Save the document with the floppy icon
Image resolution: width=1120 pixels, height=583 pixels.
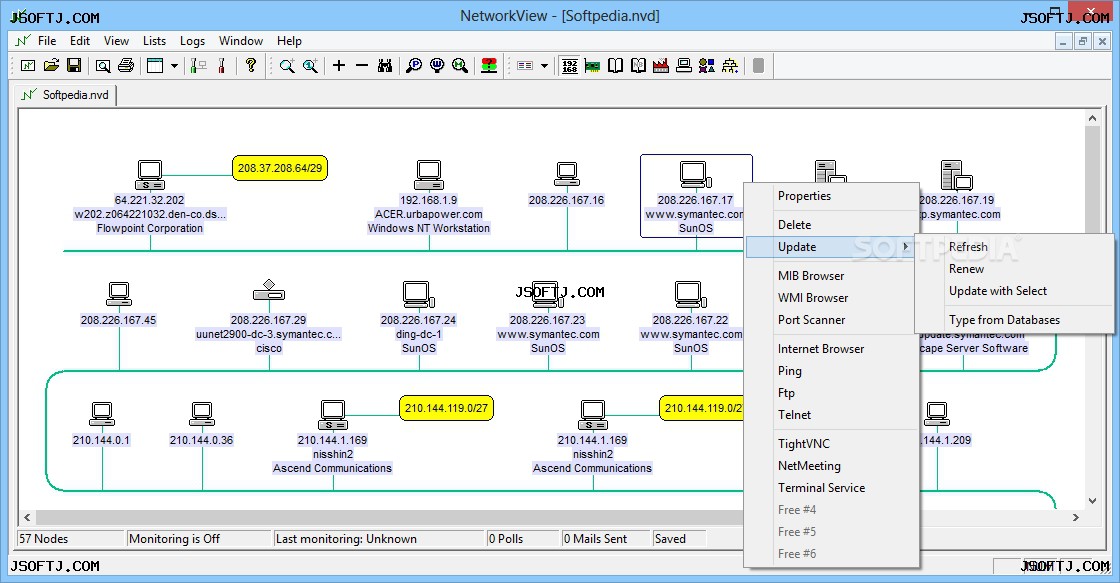[74, 66]
